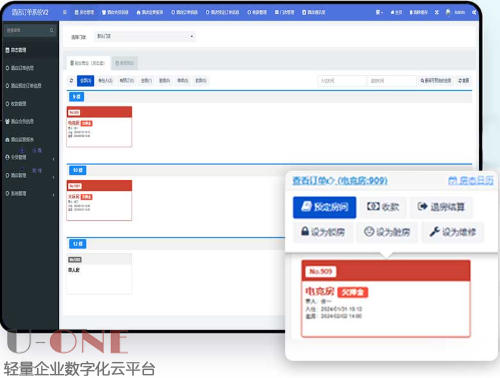Open the Admin user menu

click(x=455, y=12)
